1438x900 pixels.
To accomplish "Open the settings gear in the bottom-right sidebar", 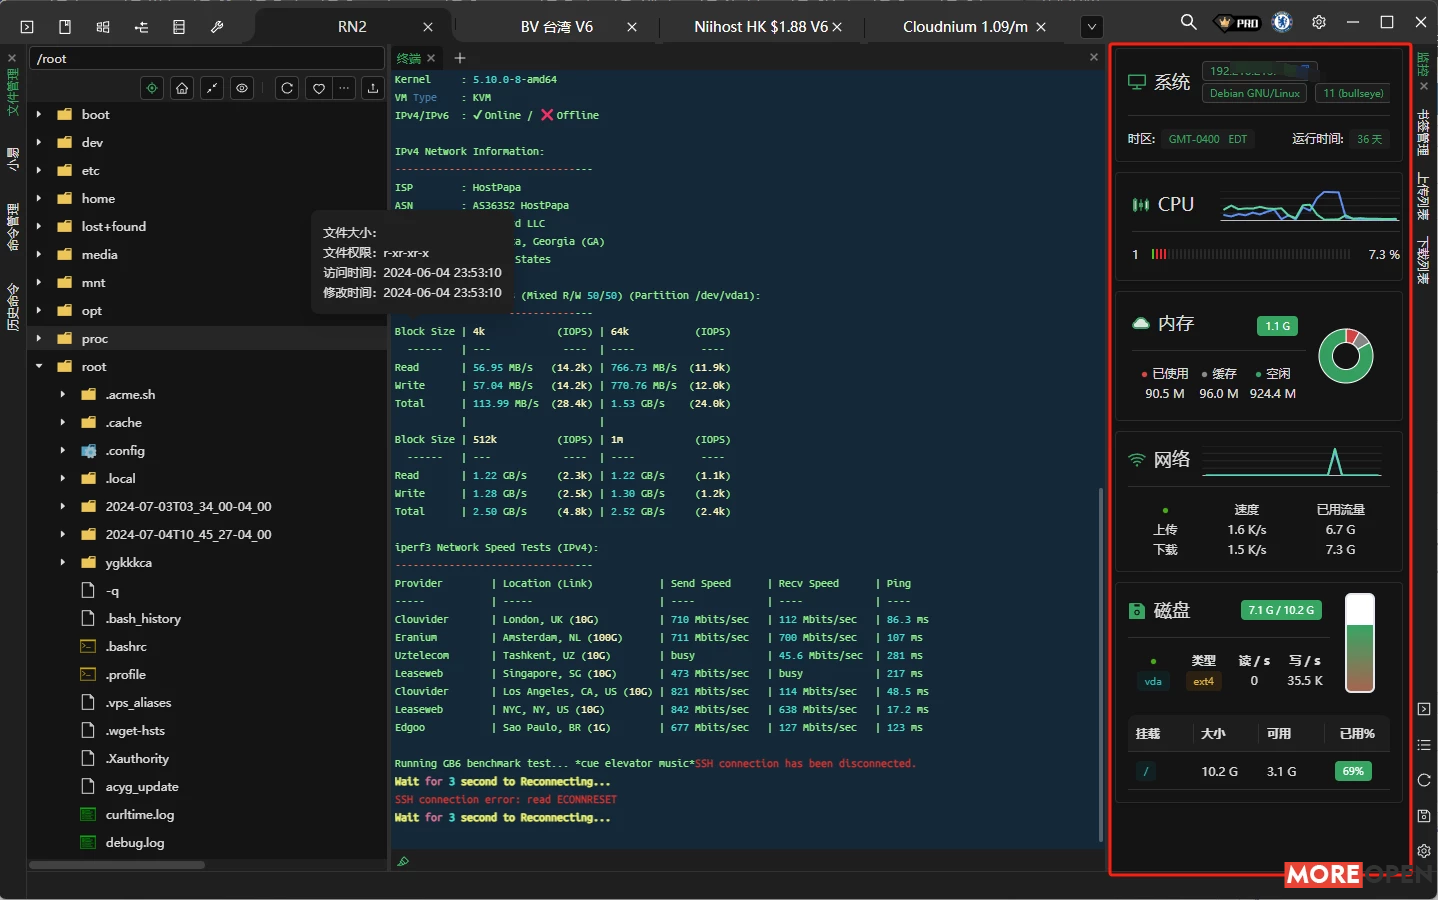I will pyautogui.click(x=1424, y=850).
